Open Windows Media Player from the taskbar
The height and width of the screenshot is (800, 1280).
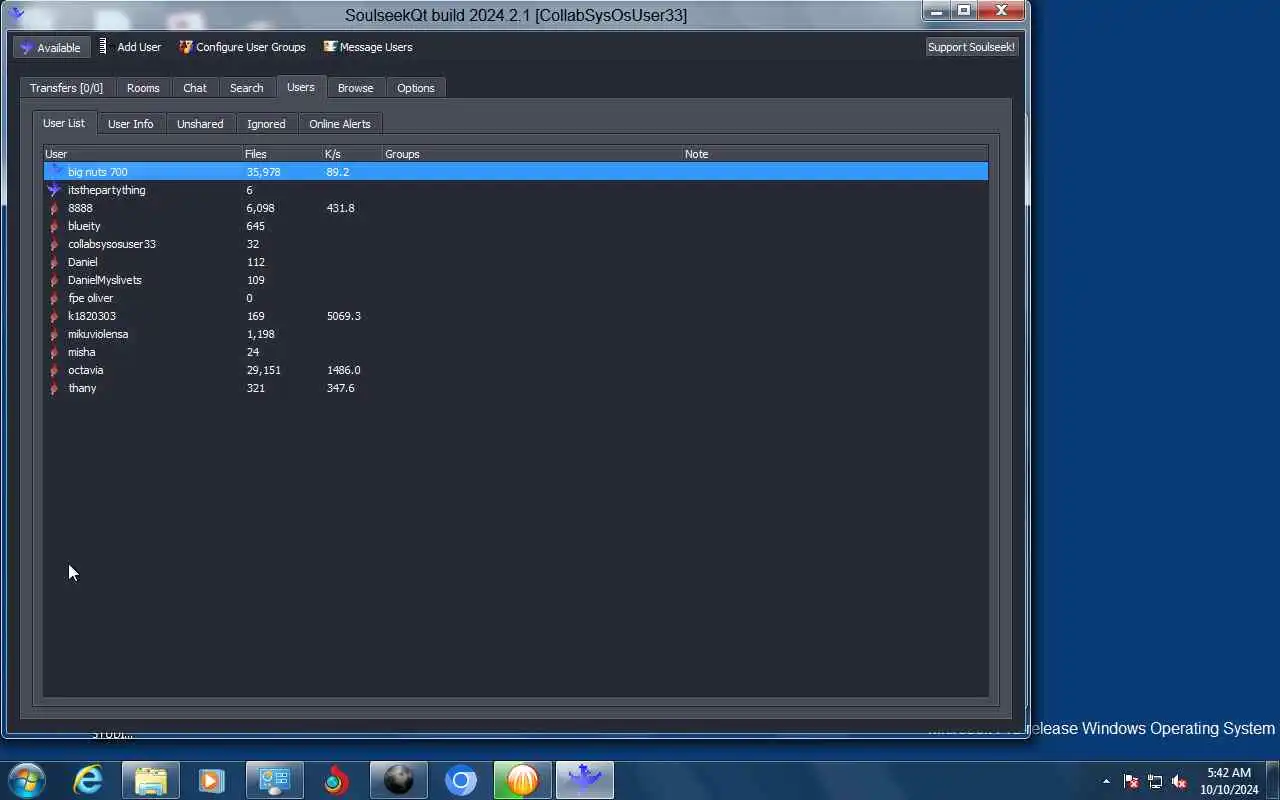point(212,780)
